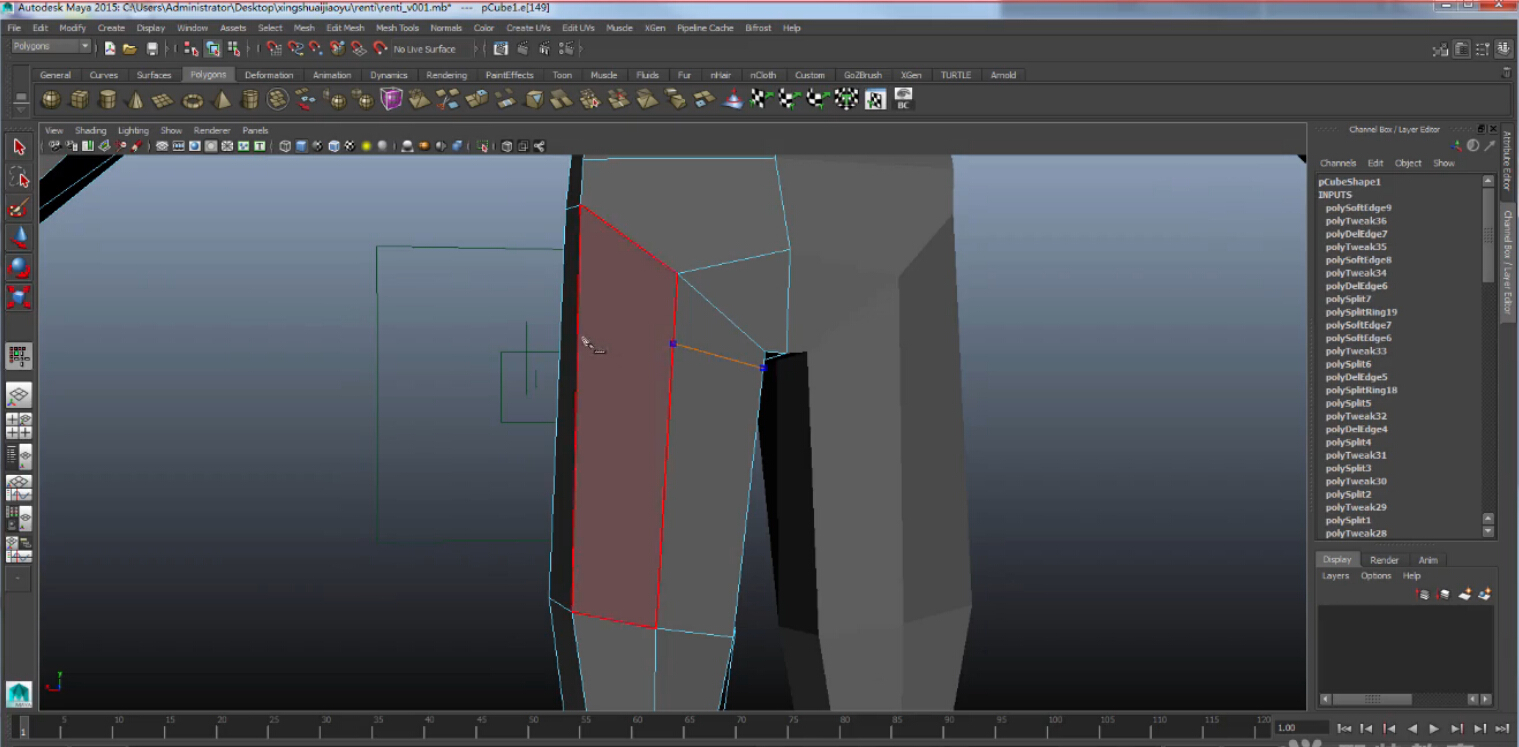The image size is (1519, 747).
Task: Toggle wireframe display in viewport toolbar
Action: 285,146
